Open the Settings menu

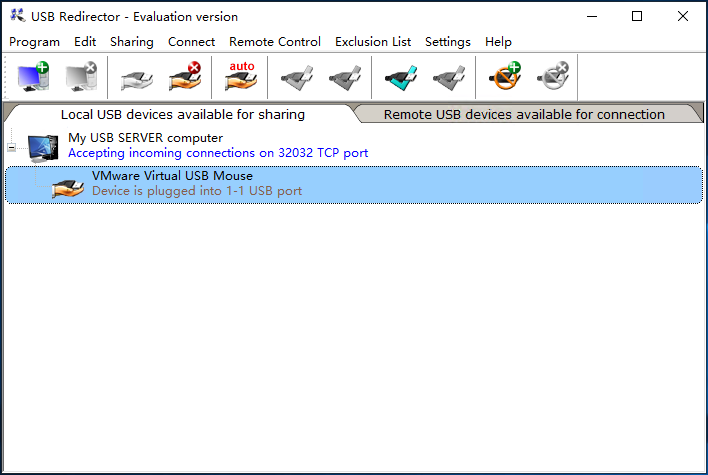click(448, 42)
